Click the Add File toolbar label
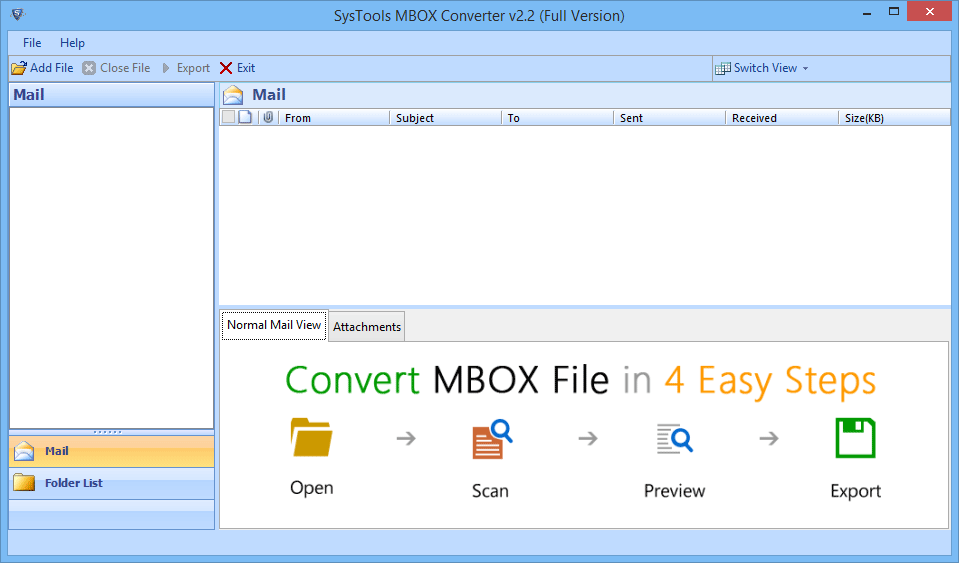959x563 pixels. click(x=52, y=68)
